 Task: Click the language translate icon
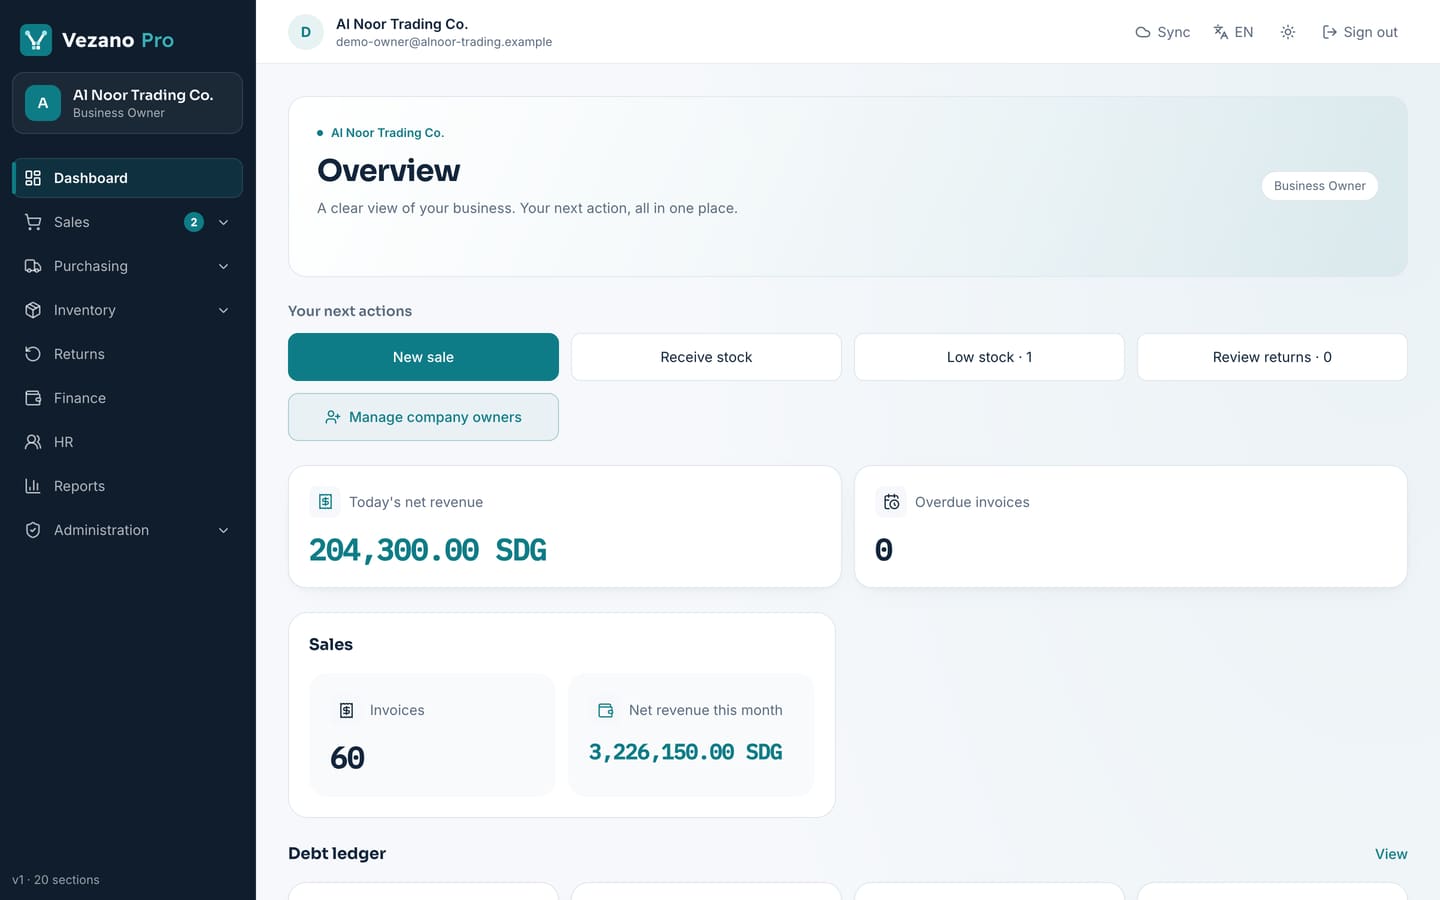click(x=1221, y=32)
